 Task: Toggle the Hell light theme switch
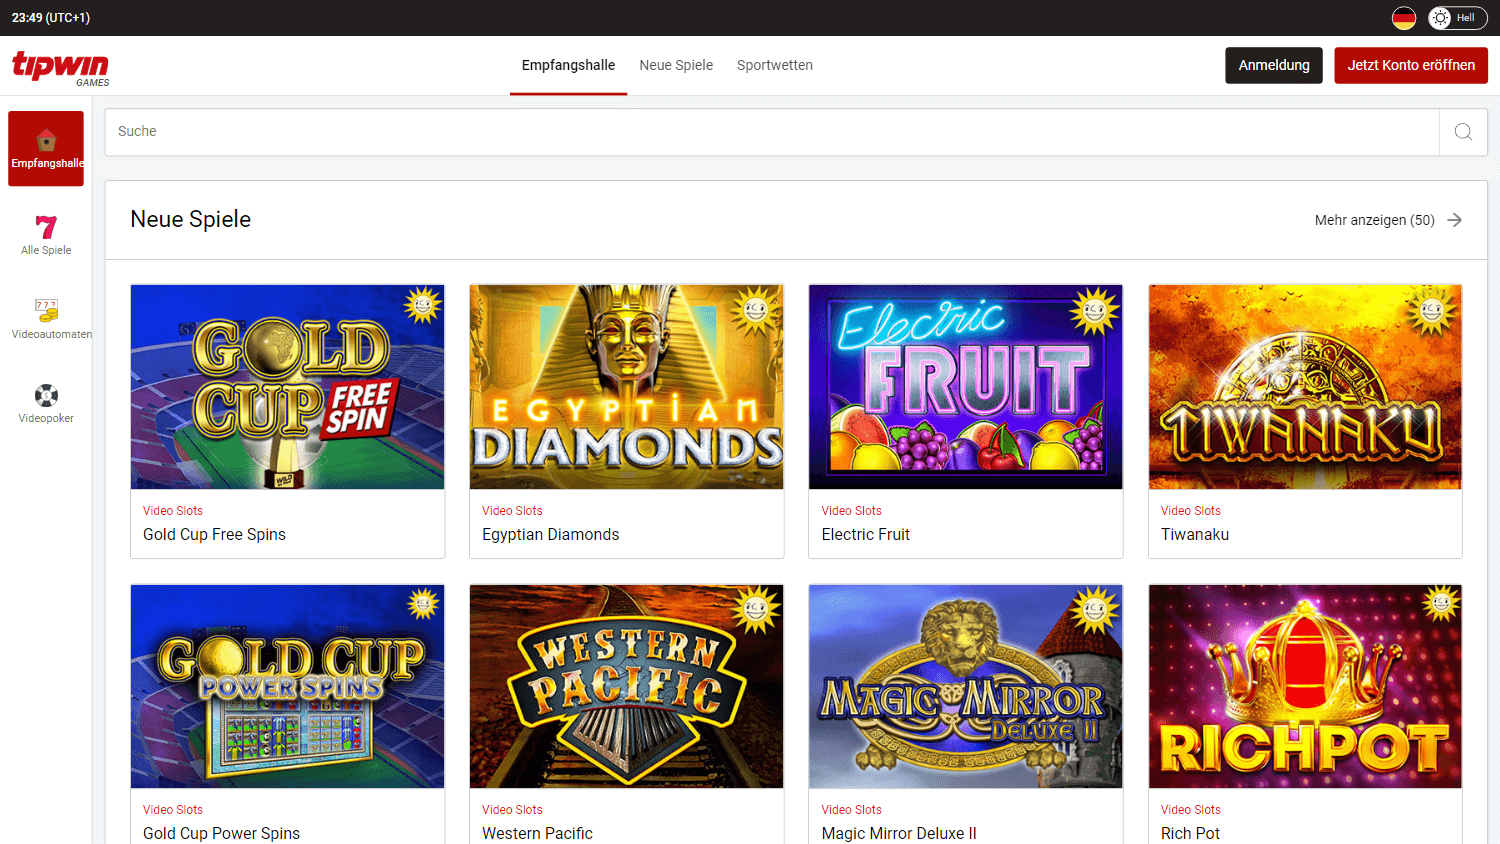(x=1458, y=18)
